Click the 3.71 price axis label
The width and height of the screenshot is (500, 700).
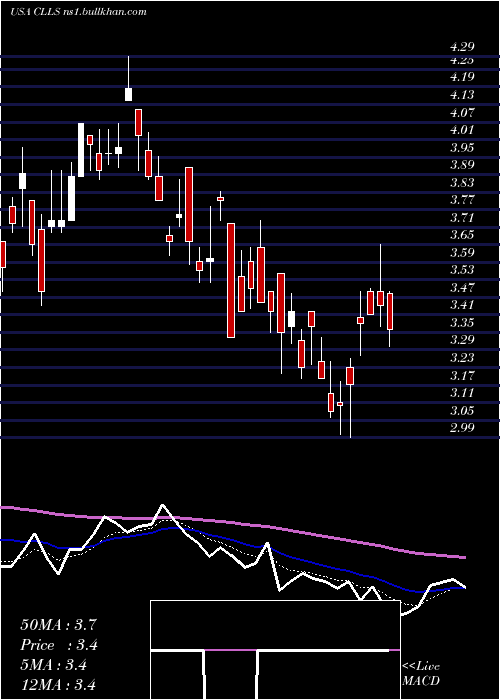tap(462, 217)
